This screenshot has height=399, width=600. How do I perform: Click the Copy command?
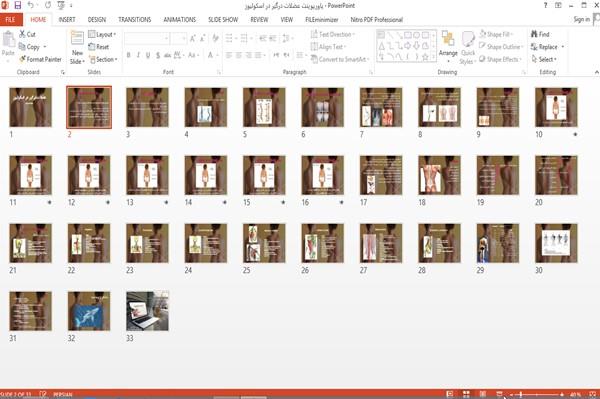30,47
